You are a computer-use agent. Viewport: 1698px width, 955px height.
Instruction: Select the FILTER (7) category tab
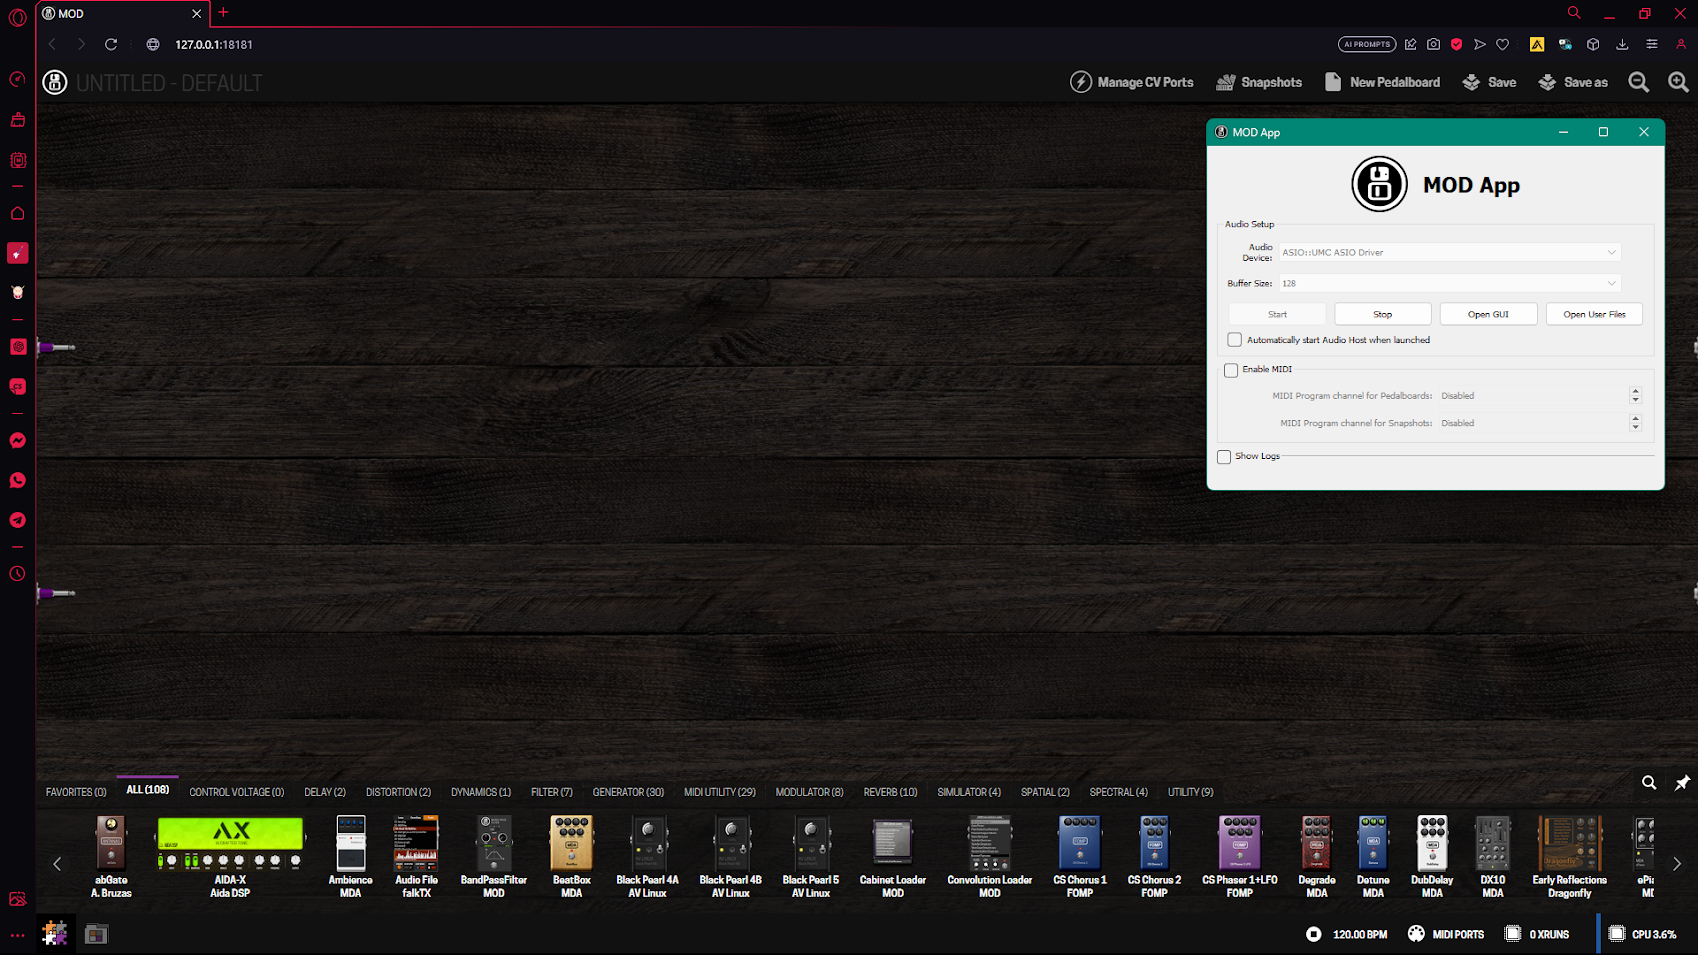click(x=552, y=792)
